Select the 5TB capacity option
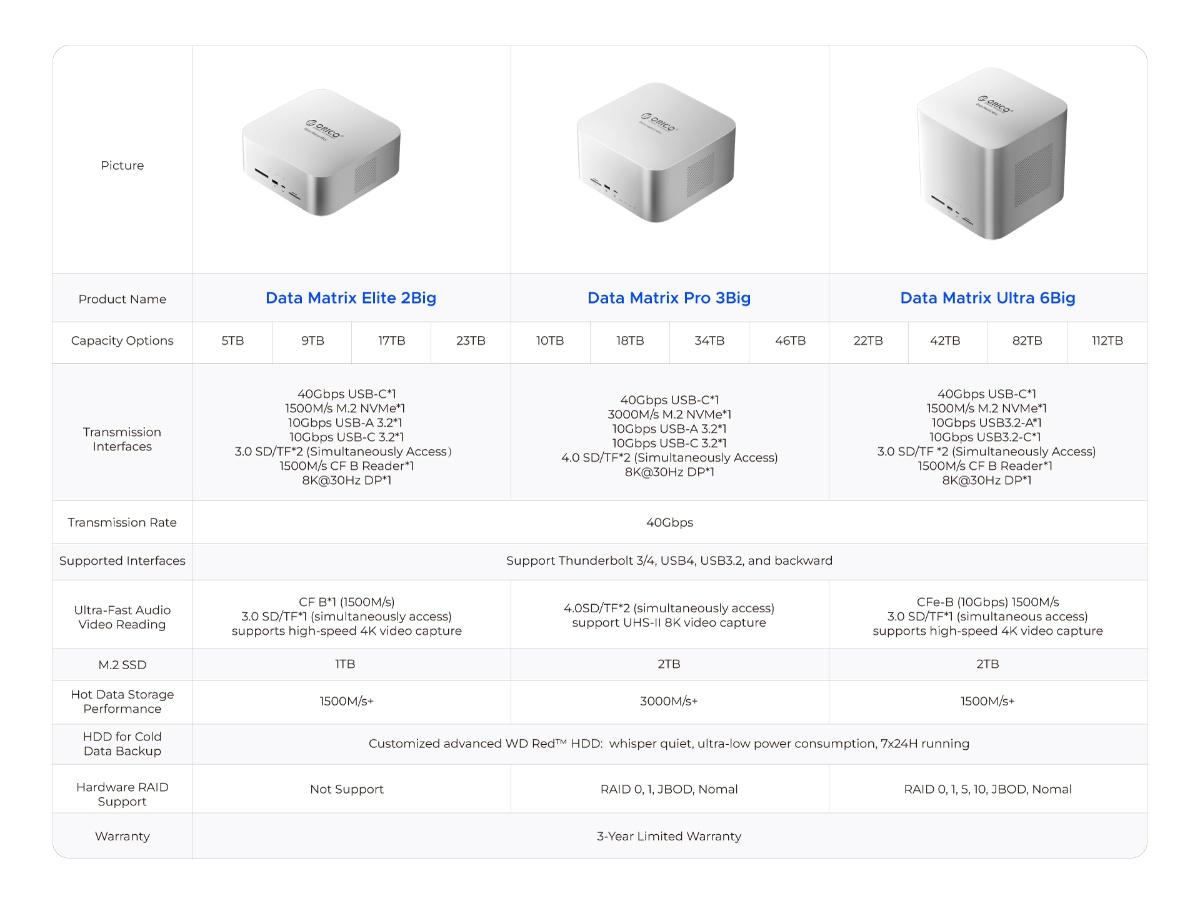Screen dimensions: 1200x904 (232, 341)
